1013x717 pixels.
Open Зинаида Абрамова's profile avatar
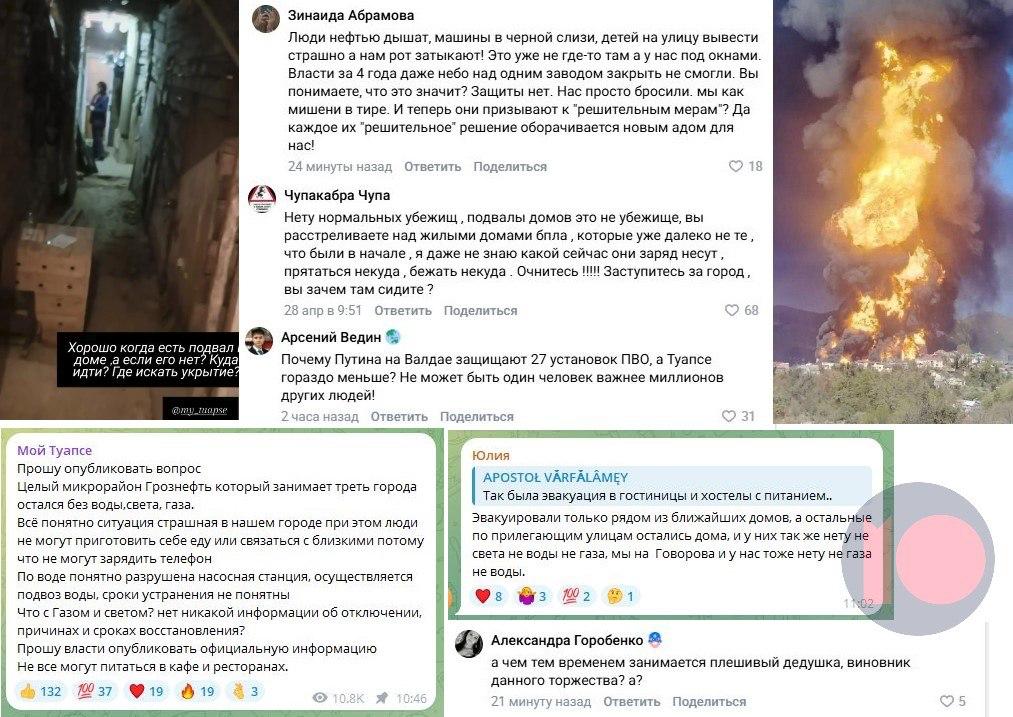[x=266, y=19]
